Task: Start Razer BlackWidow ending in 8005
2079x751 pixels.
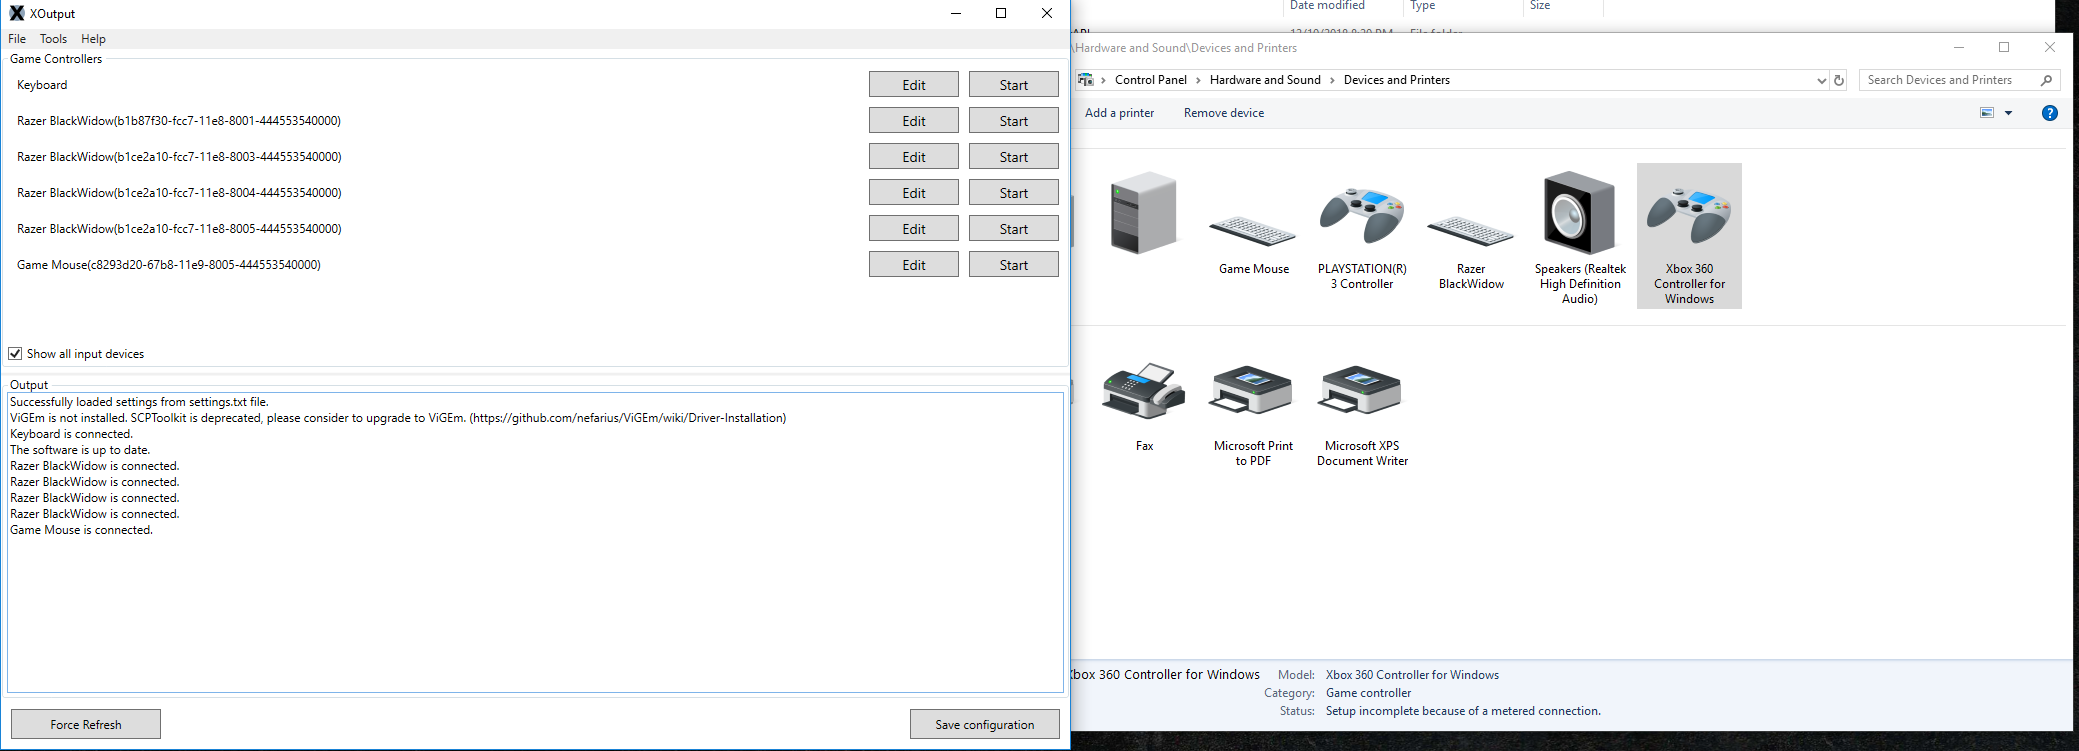Action: 1013,229
